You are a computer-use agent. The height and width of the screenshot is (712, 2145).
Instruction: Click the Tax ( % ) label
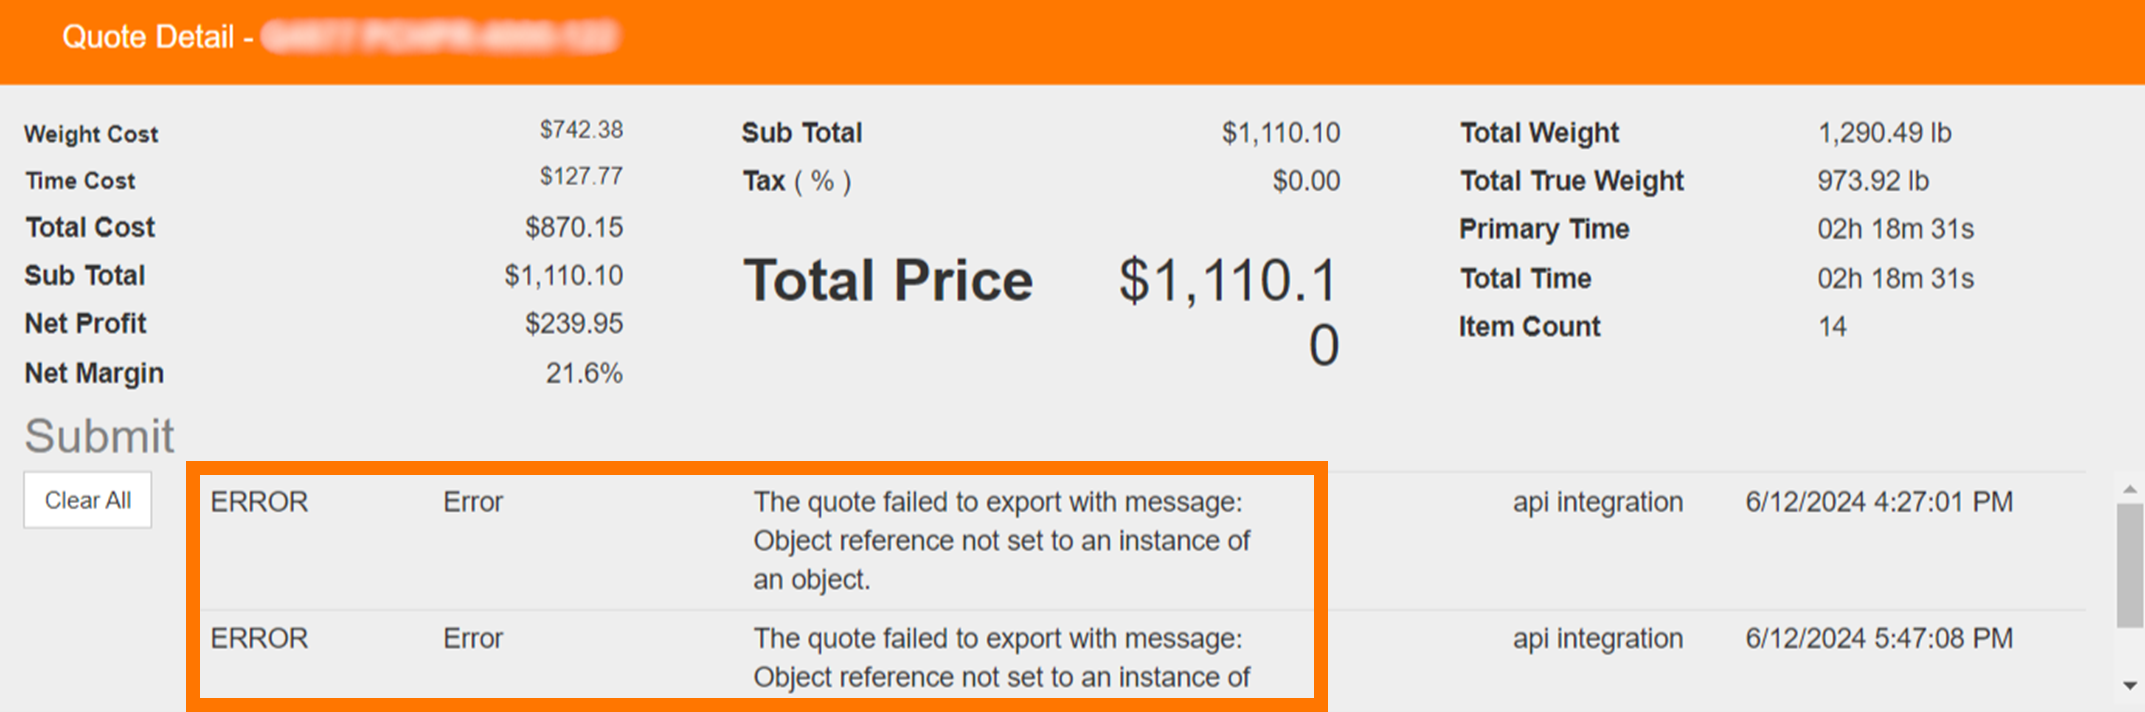pos(796,181)
